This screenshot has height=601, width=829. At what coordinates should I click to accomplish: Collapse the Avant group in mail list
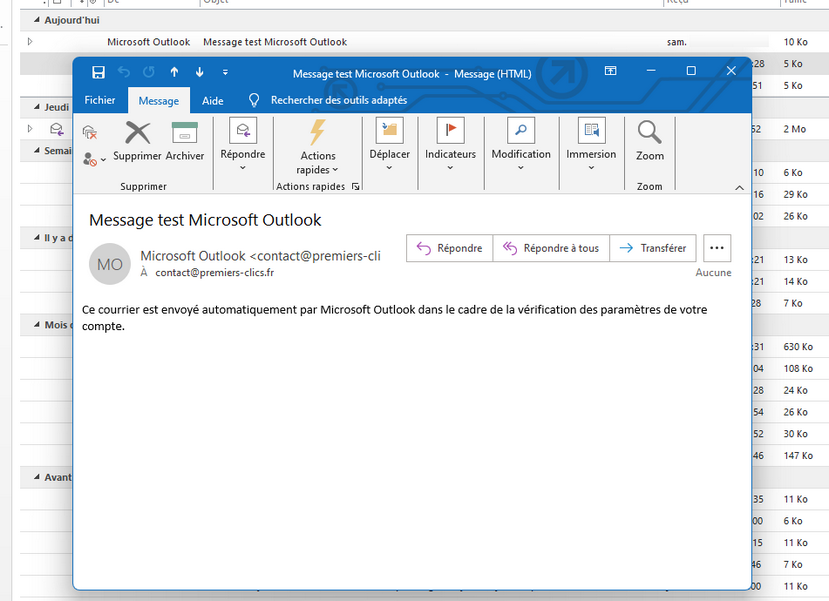[36, 477]
